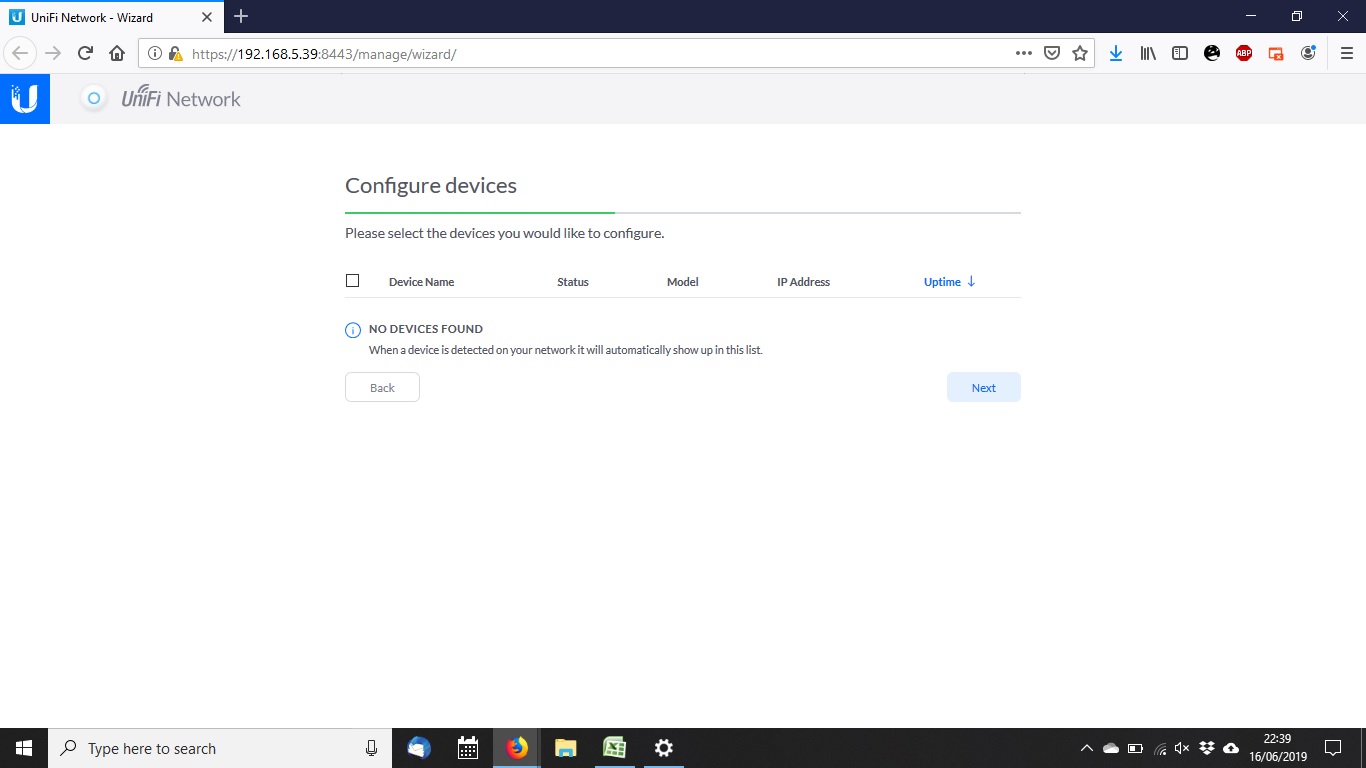Click the insecure connection padlock warning icon
Viewport: 1366px width, 768px height.
(175, 54)
